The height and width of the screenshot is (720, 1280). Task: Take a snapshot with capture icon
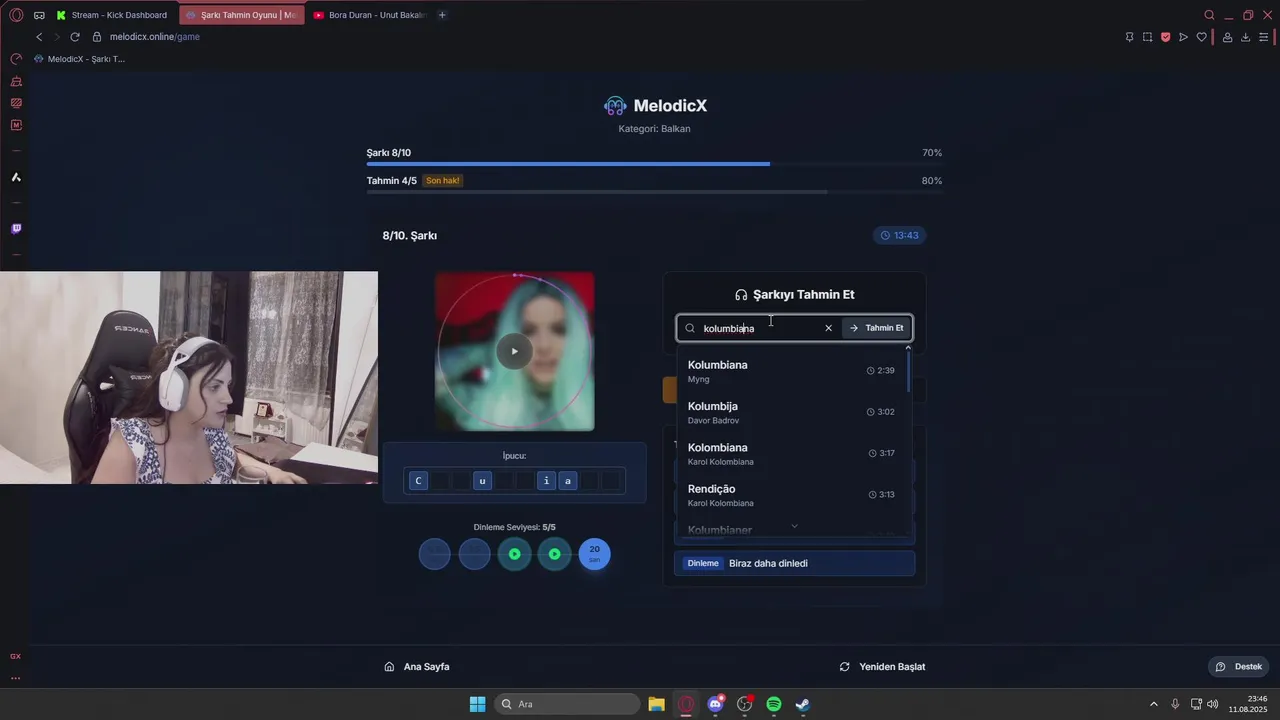[x=1147, y=37]
